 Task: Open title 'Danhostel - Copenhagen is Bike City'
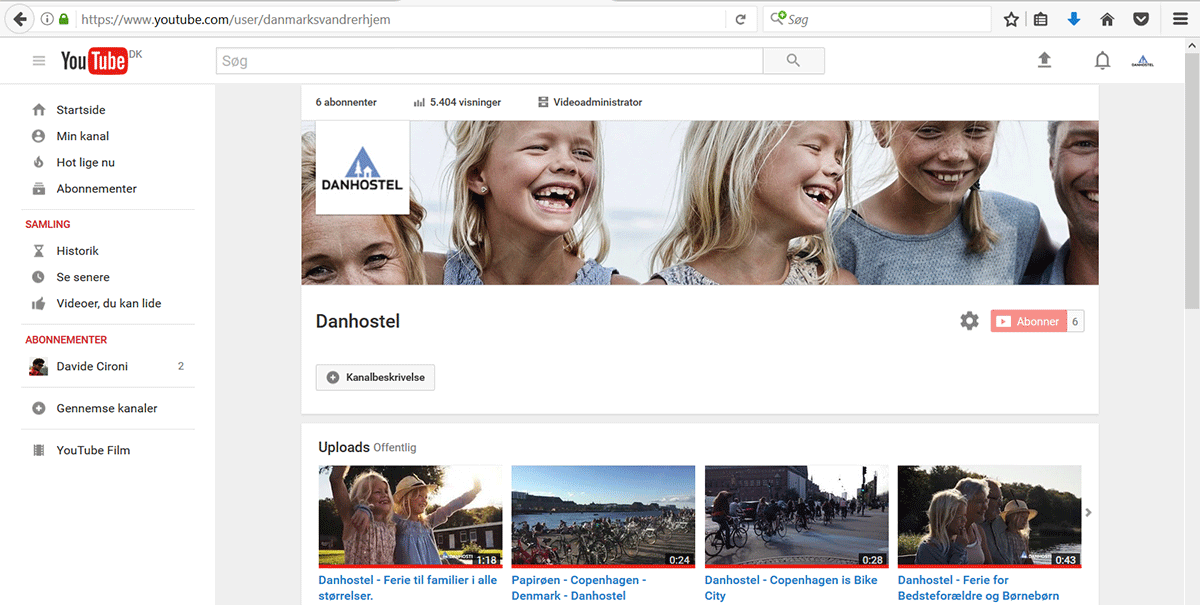point(791,588)
